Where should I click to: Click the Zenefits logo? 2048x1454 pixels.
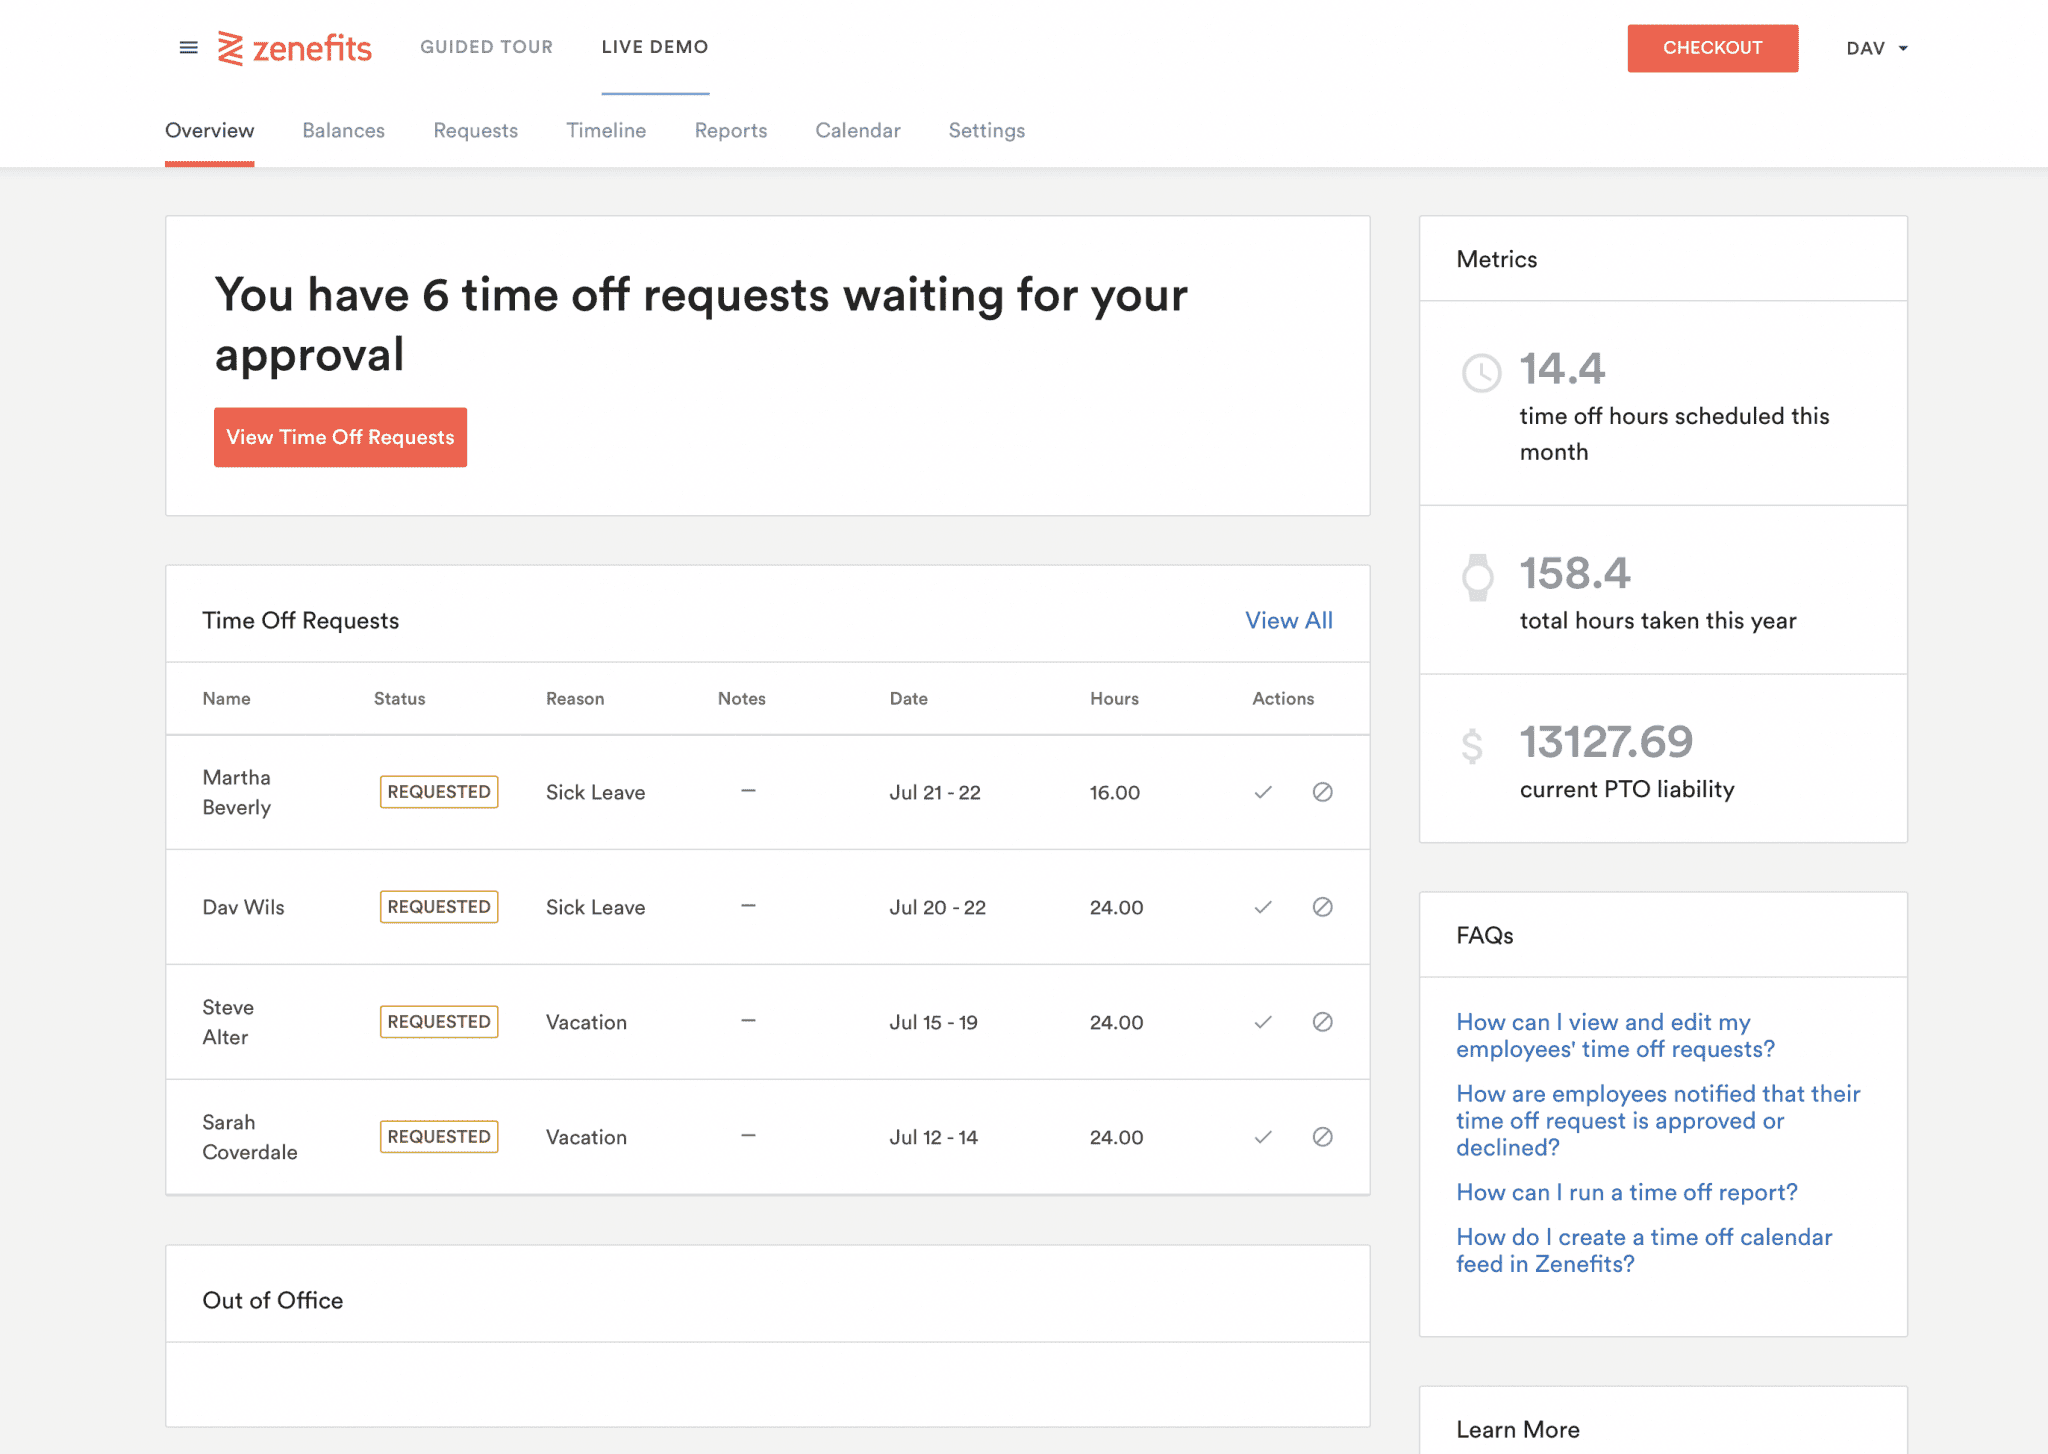[x=295, y=47]
